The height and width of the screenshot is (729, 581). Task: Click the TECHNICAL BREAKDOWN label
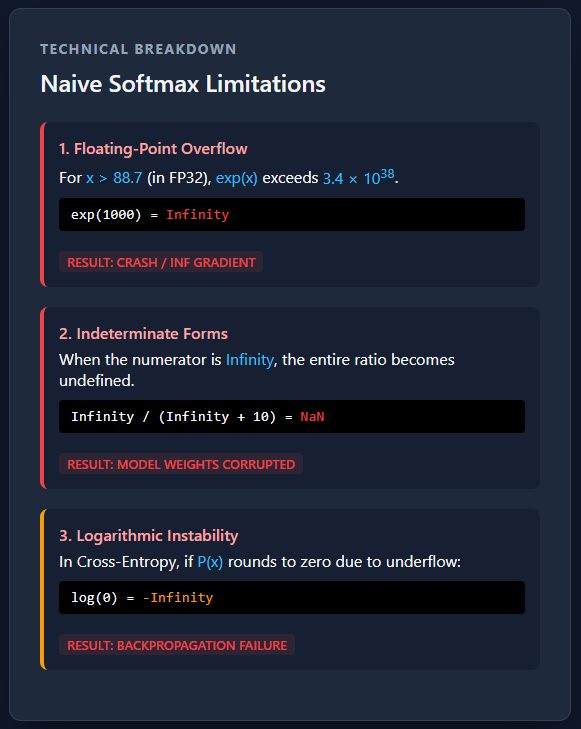pos(138,49)
